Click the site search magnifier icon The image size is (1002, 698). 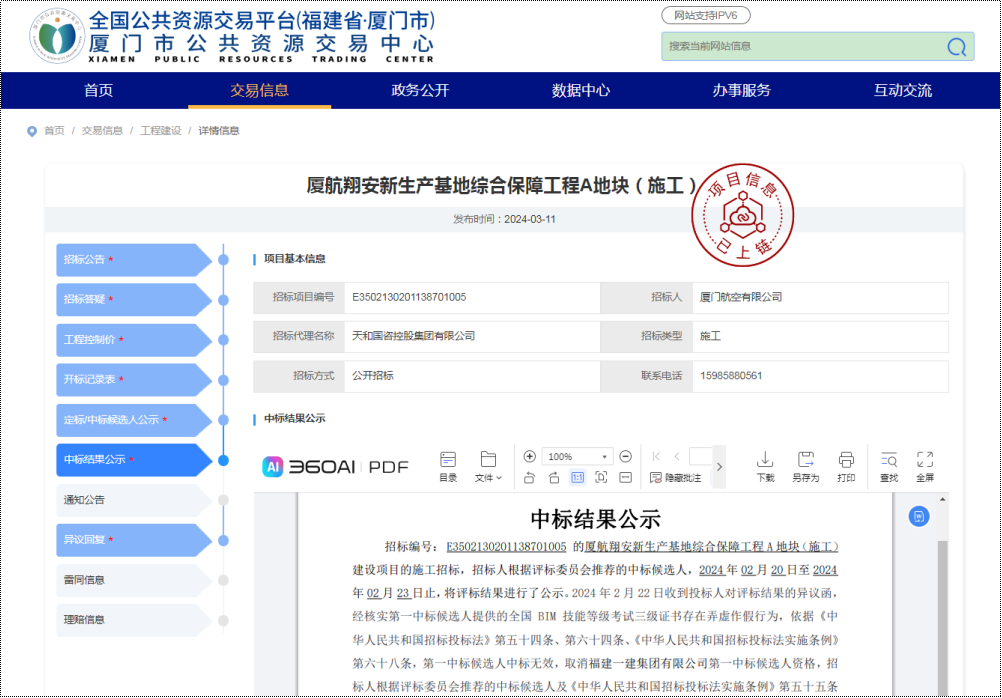(x=955, y=47)
